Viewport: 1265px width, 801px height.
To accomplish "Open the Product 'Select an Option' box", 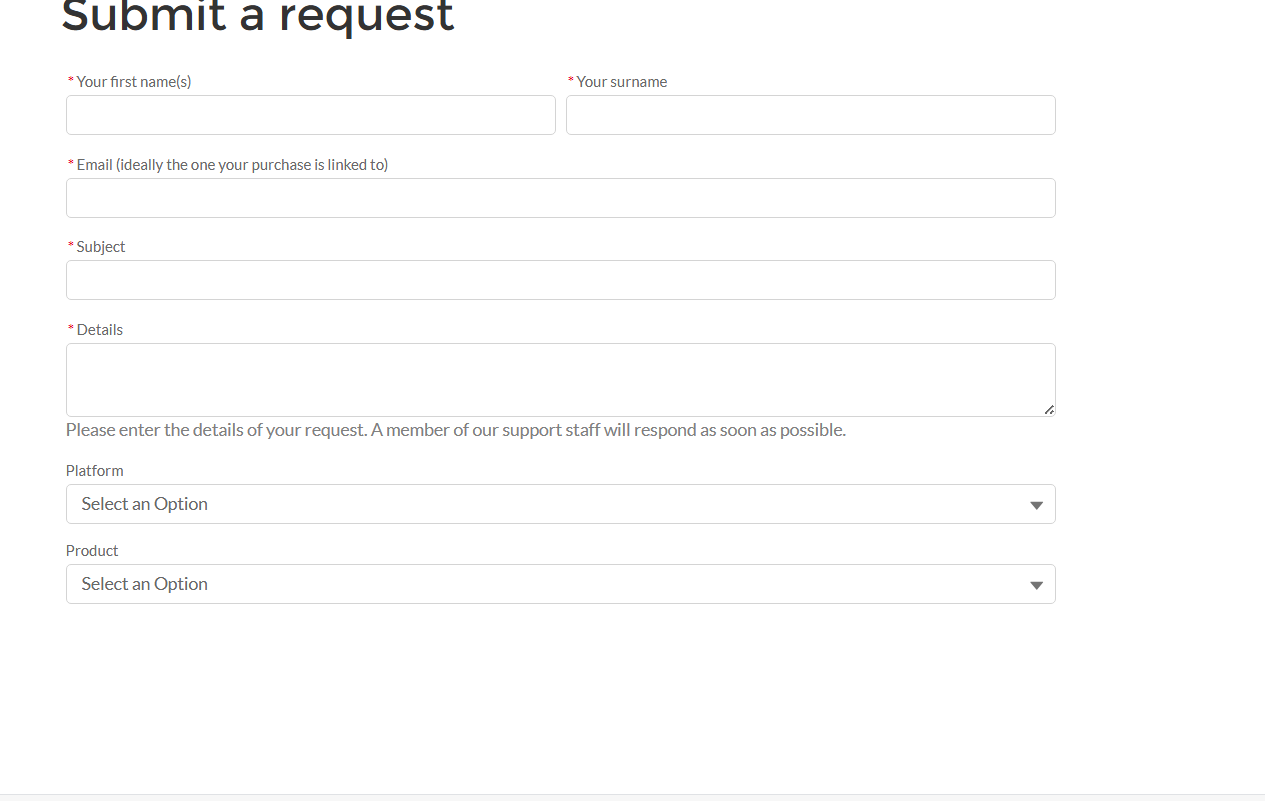I will (540, 584).
